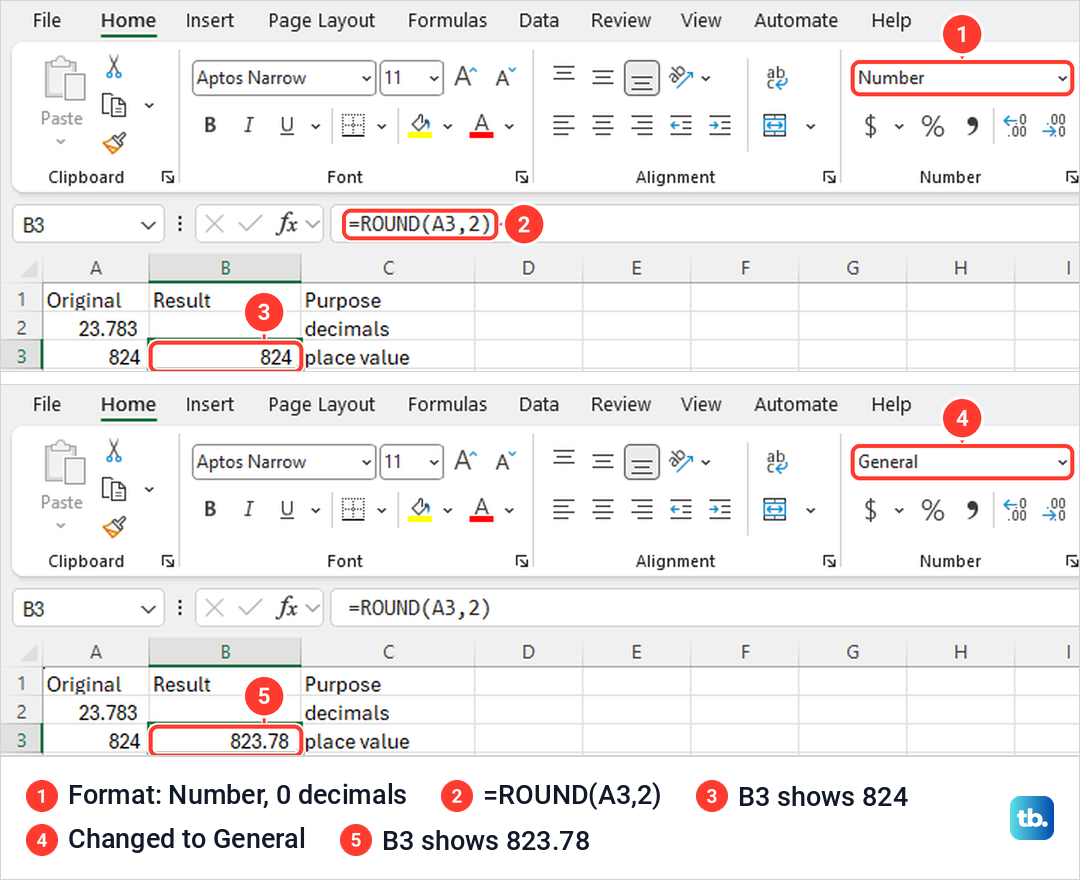Decrease decimal places in upper ribbon
Image resolution: width=1080 pixels, height=880 pixels.
pyautogui.click(x=1055, y=126)
